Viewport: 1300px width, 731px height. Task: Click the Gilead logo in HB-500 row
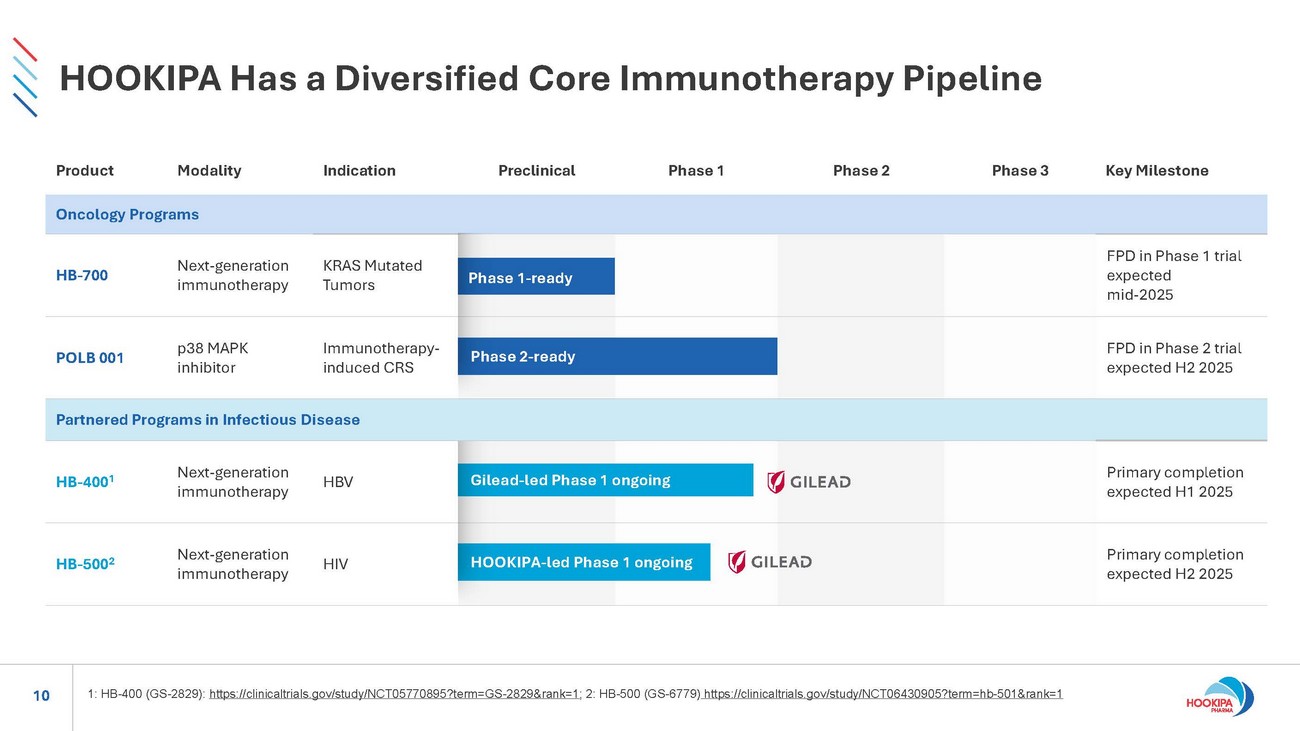[769, 562]
